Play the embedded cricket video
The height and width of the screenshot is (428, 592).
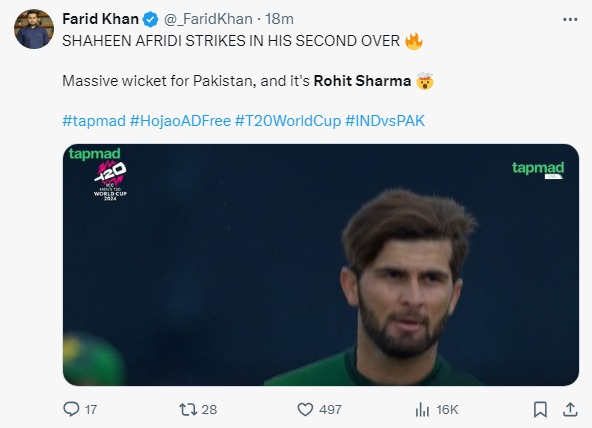(321, 265)
